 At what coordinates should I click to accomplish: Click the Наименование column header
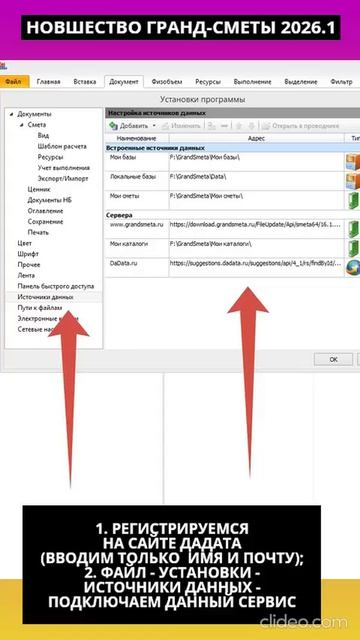(137, 138)
